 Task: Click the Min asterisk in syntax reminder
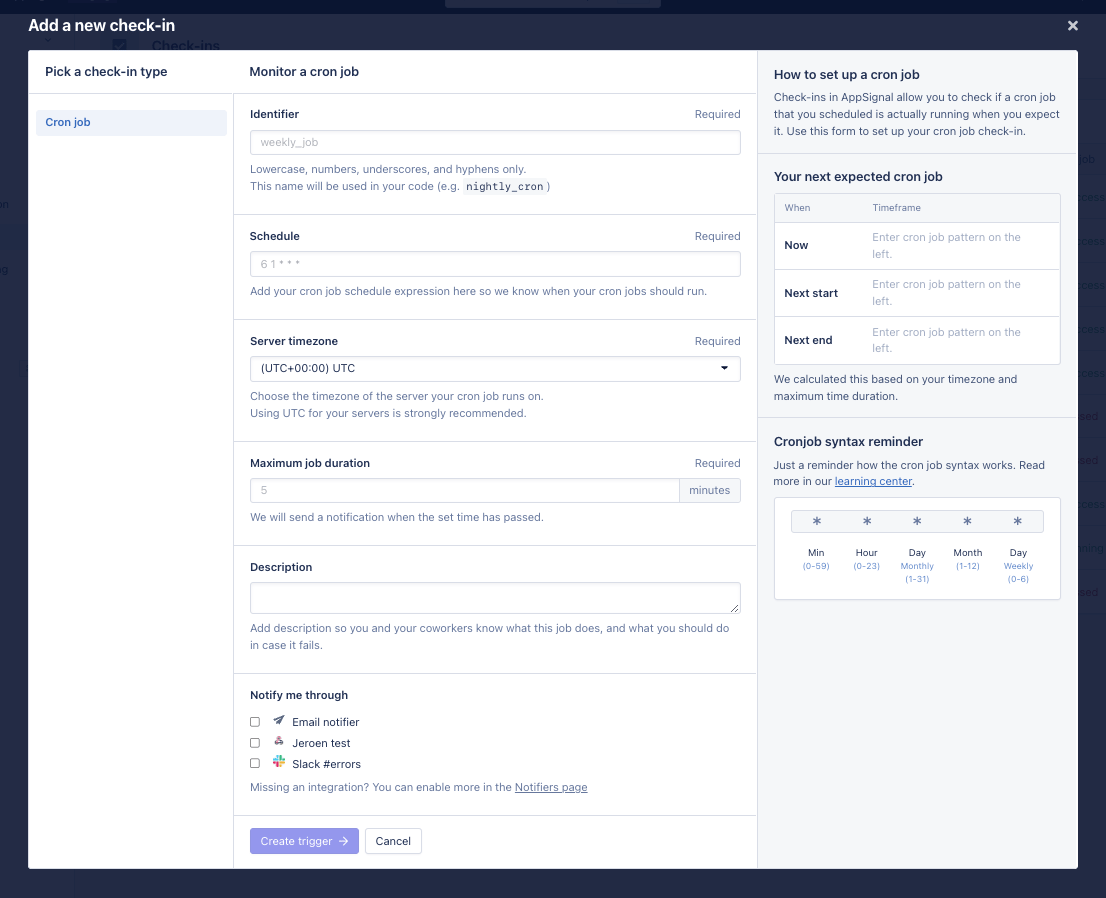[816, 521]
